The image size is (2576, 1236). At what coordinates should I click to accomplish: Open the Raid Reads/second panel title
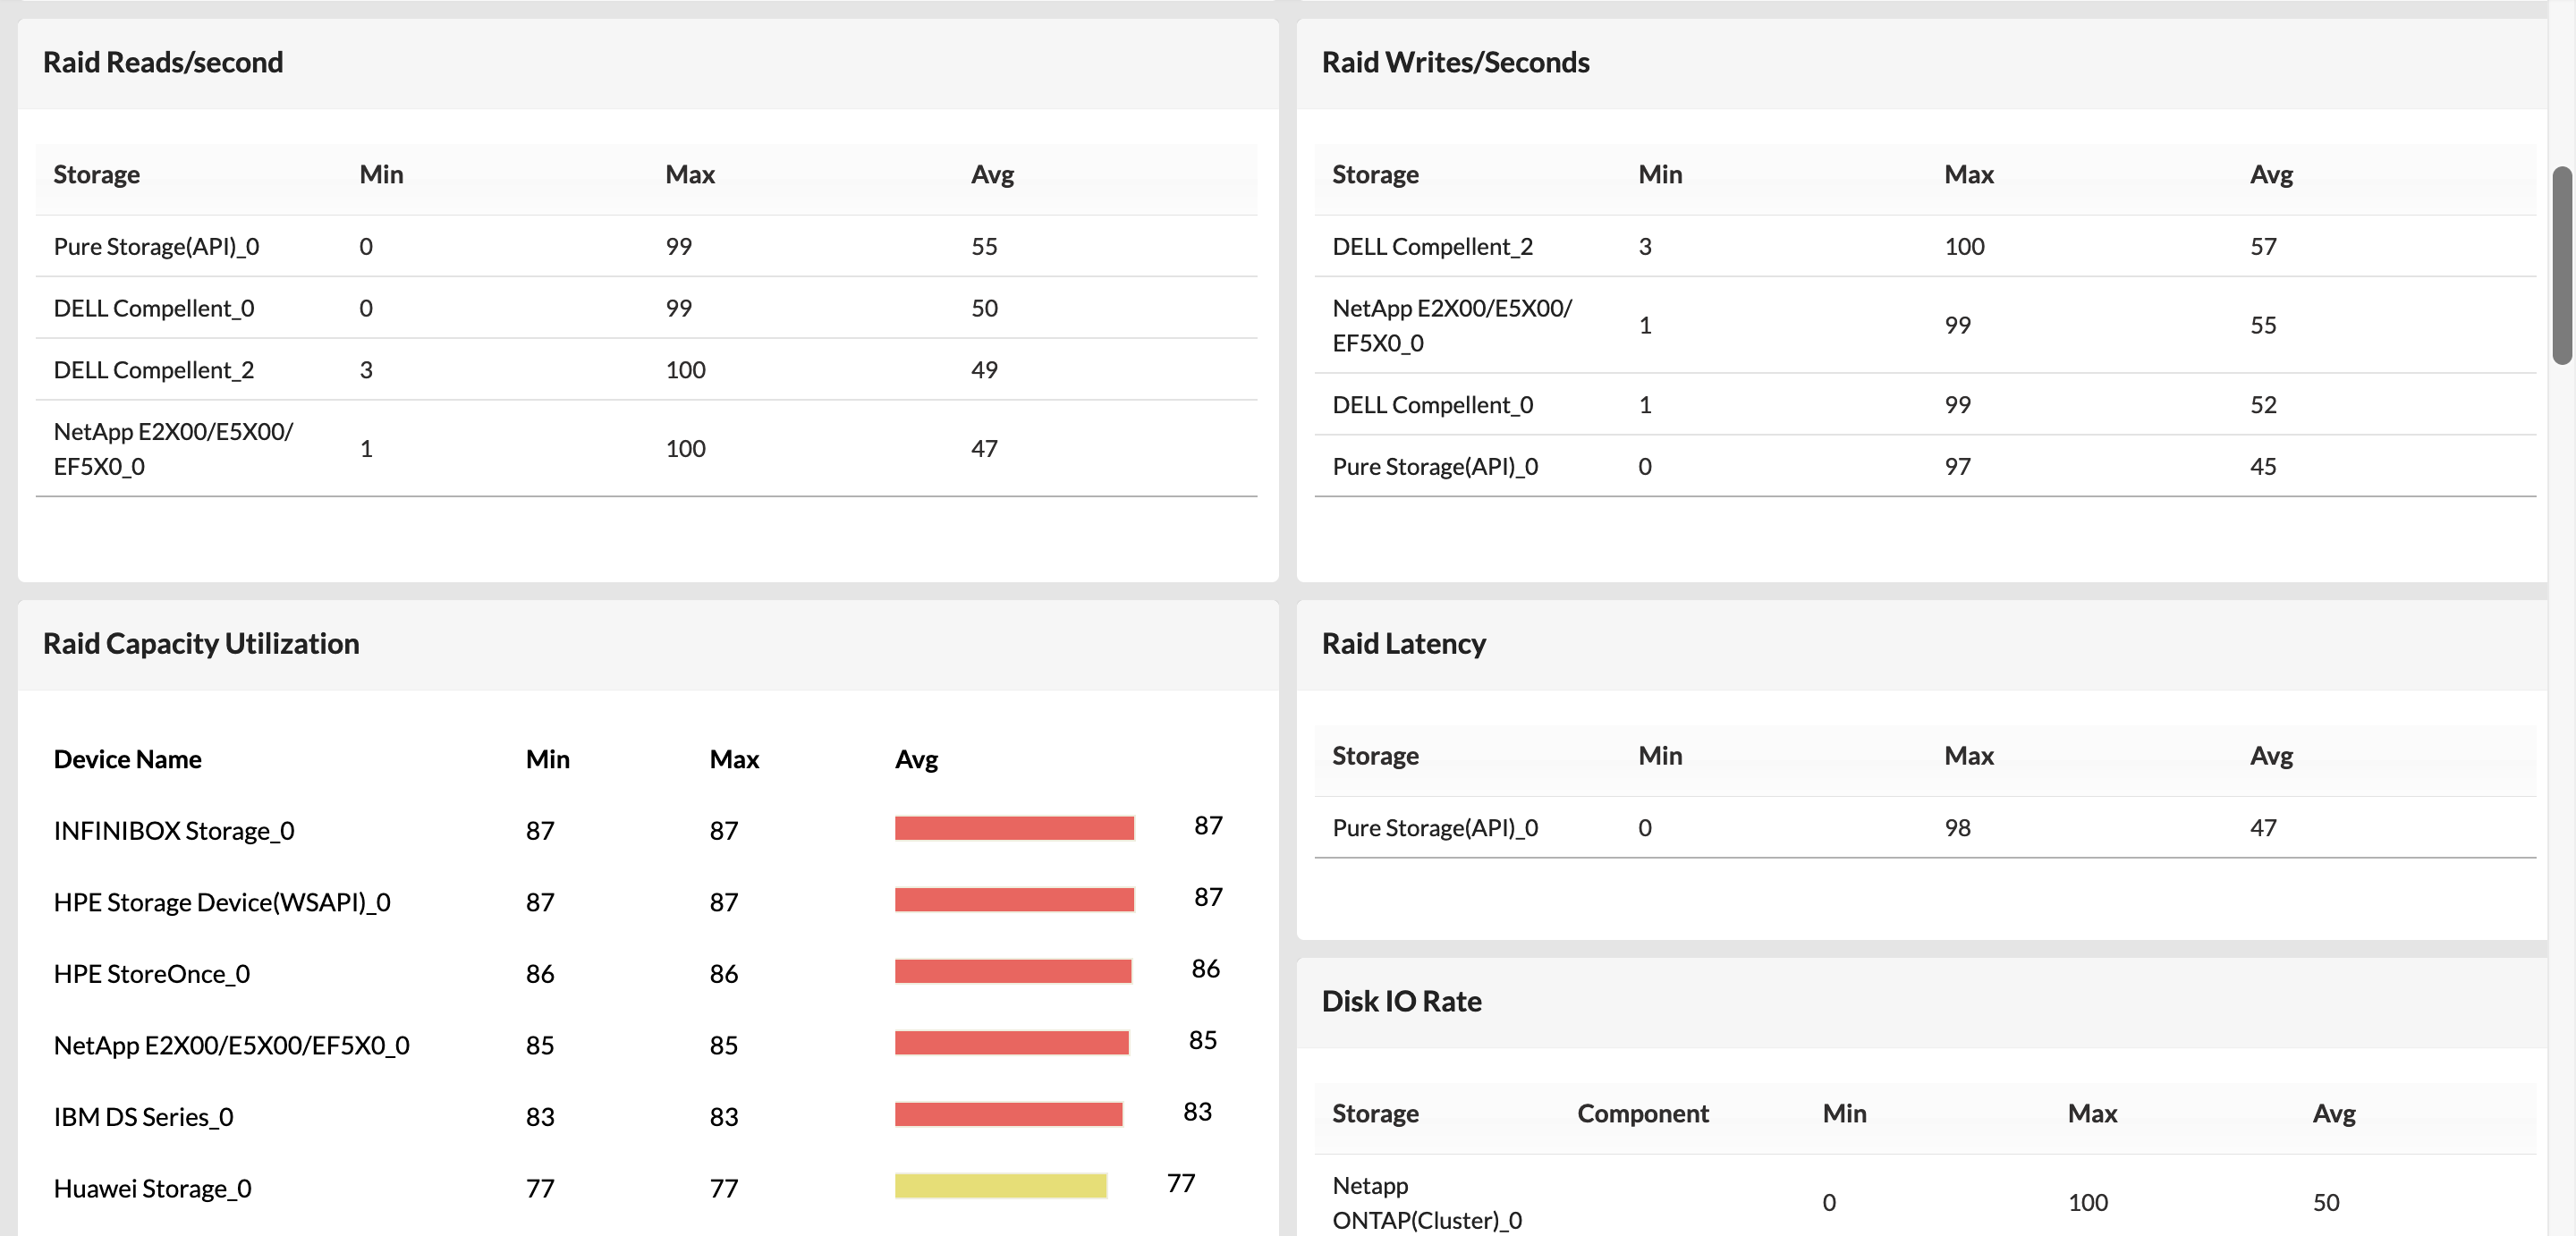pos(162,62)
